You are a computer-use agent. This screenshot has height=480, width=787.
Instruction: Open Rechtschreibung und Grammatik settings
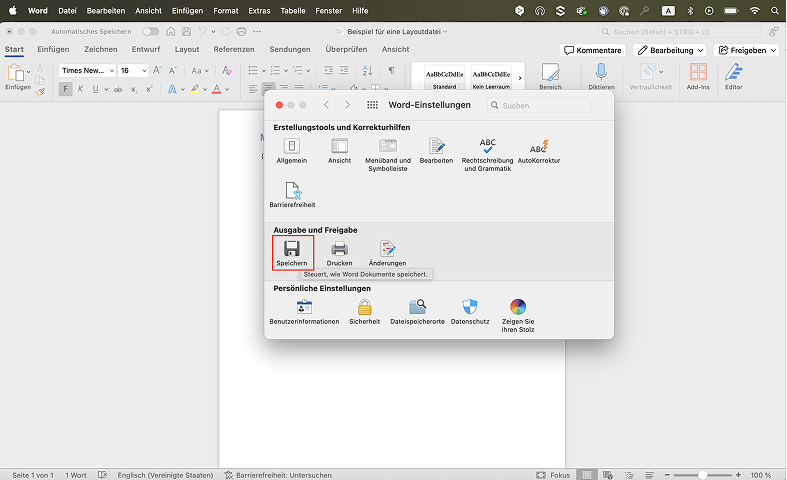[487, 155]
